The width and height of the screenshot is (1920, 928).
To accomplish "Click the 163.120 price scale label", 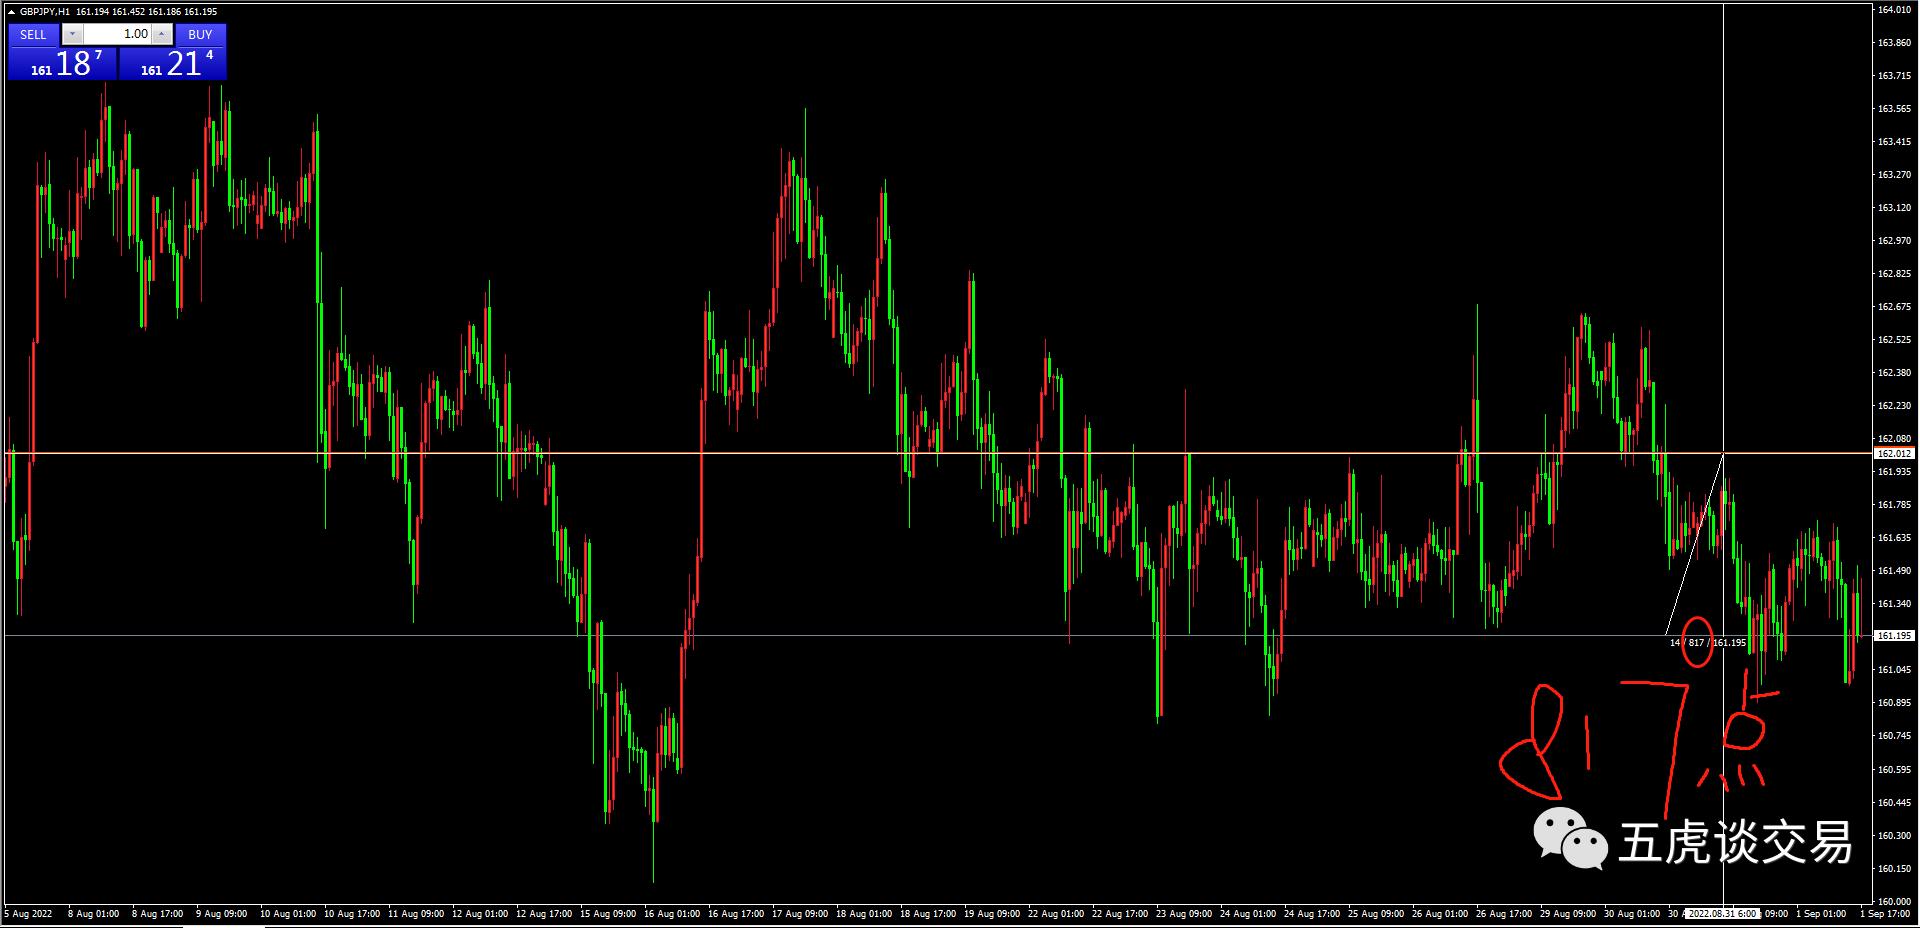I will coord(1894,208).
